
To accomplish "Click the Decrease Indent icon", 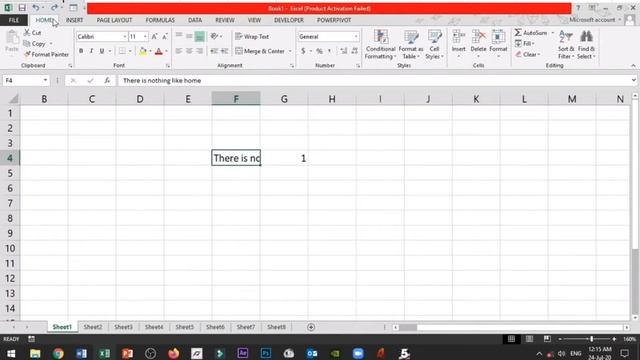I will pyautogui.click(x=214, y=51).
